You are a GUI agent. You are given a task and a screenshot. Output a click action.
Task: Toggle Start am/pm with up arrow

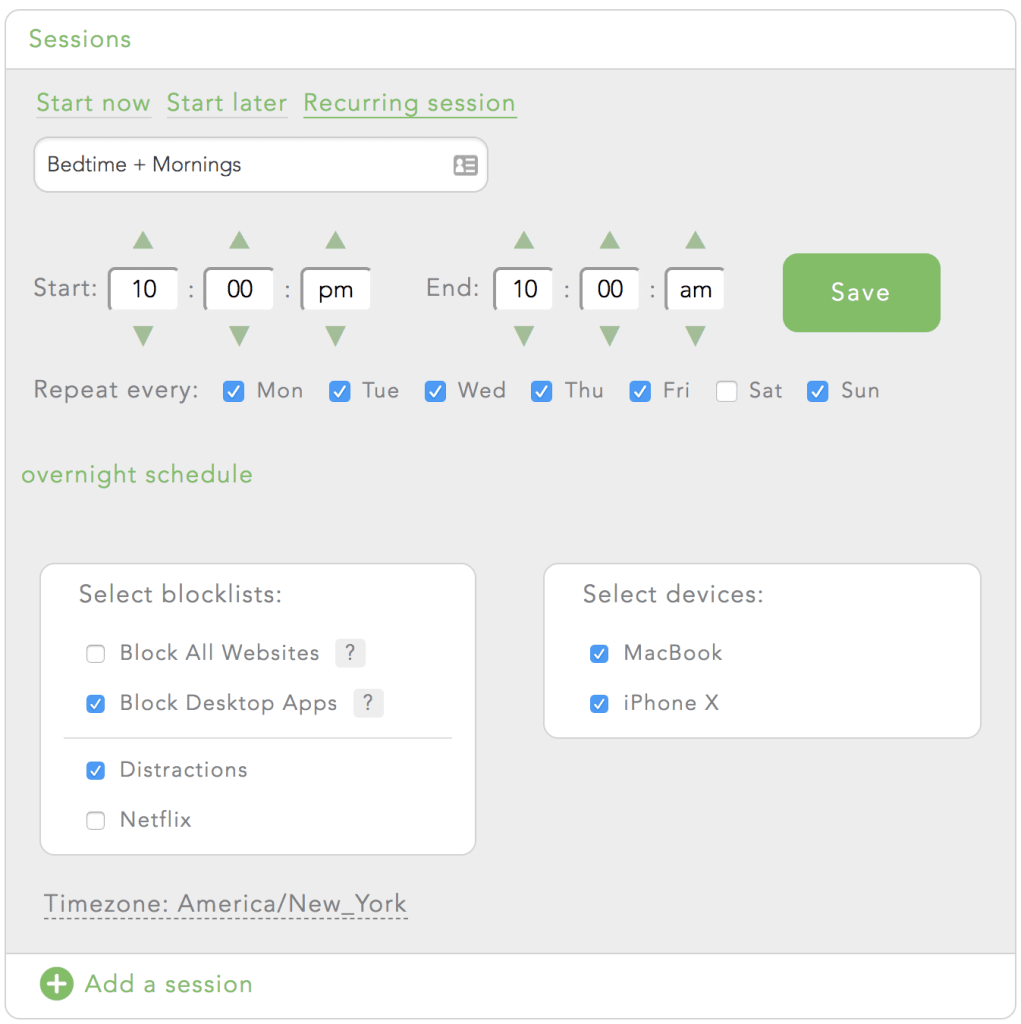point(335,240)
